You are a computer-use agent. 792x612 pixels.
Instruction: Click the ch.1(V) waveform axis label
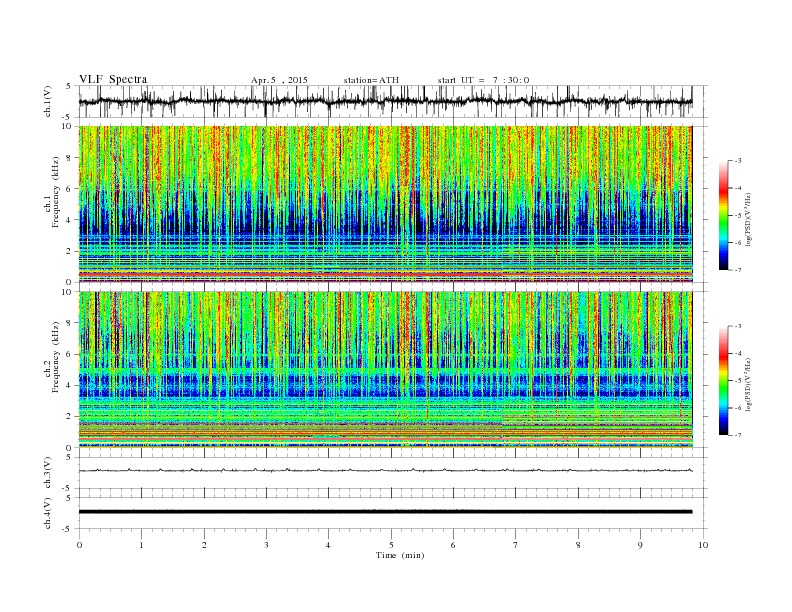pyautogui.click(x=48, y=101)
